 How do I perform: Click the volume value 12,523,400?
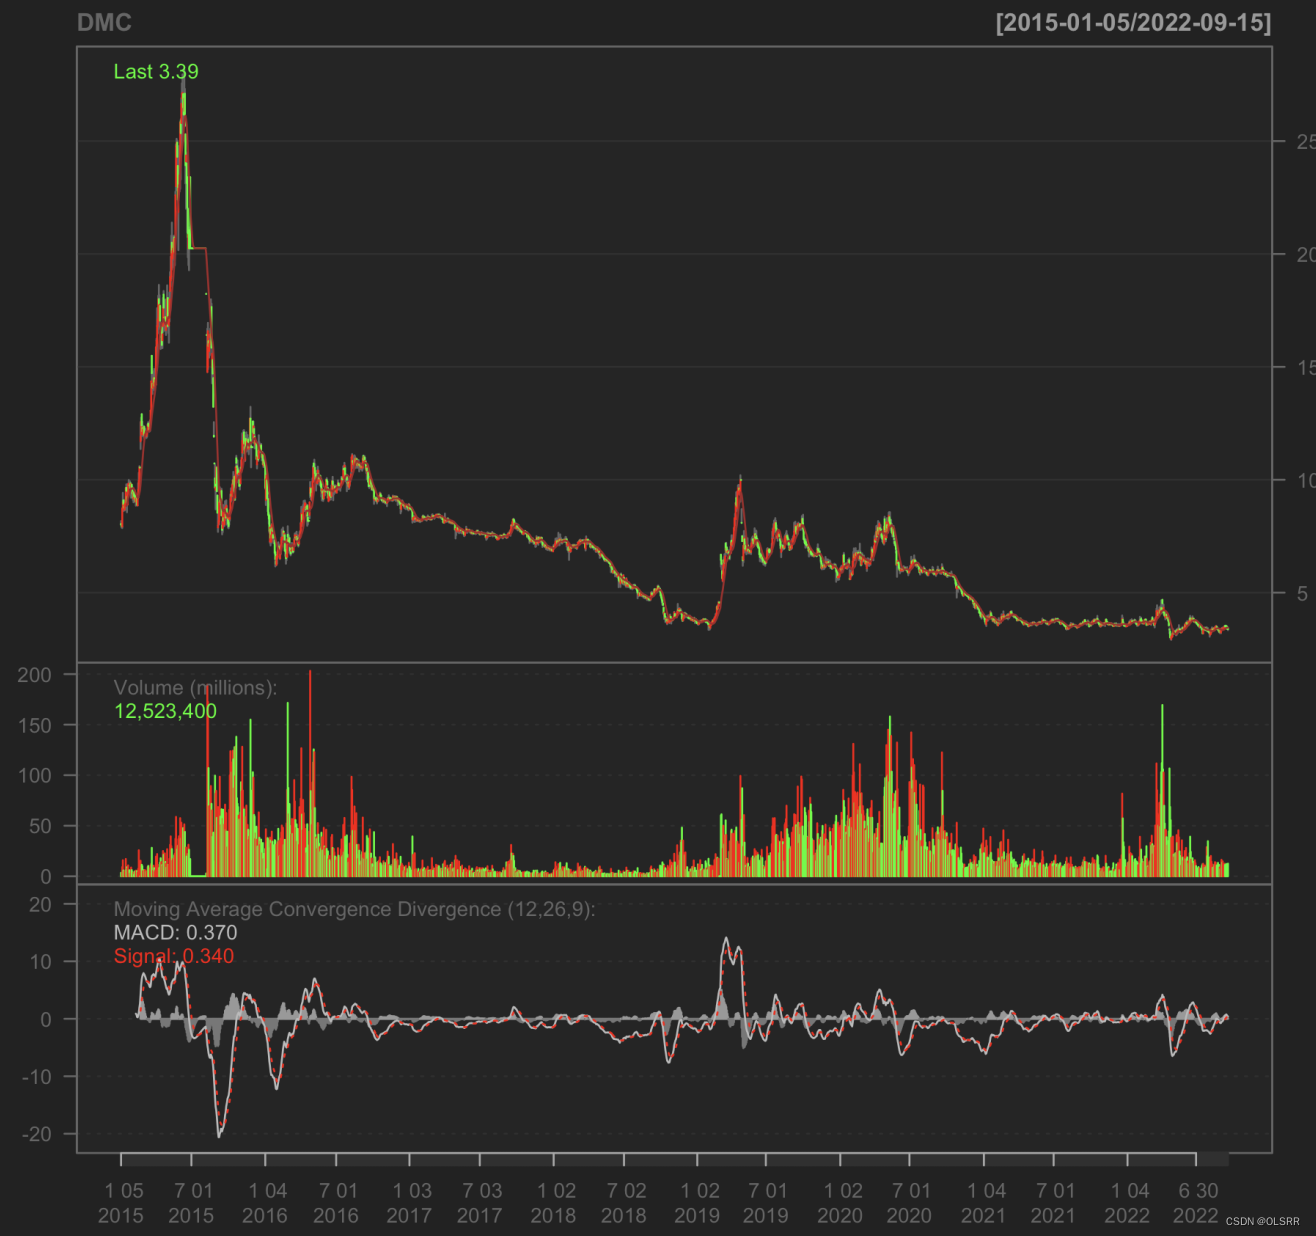(165, 711)
